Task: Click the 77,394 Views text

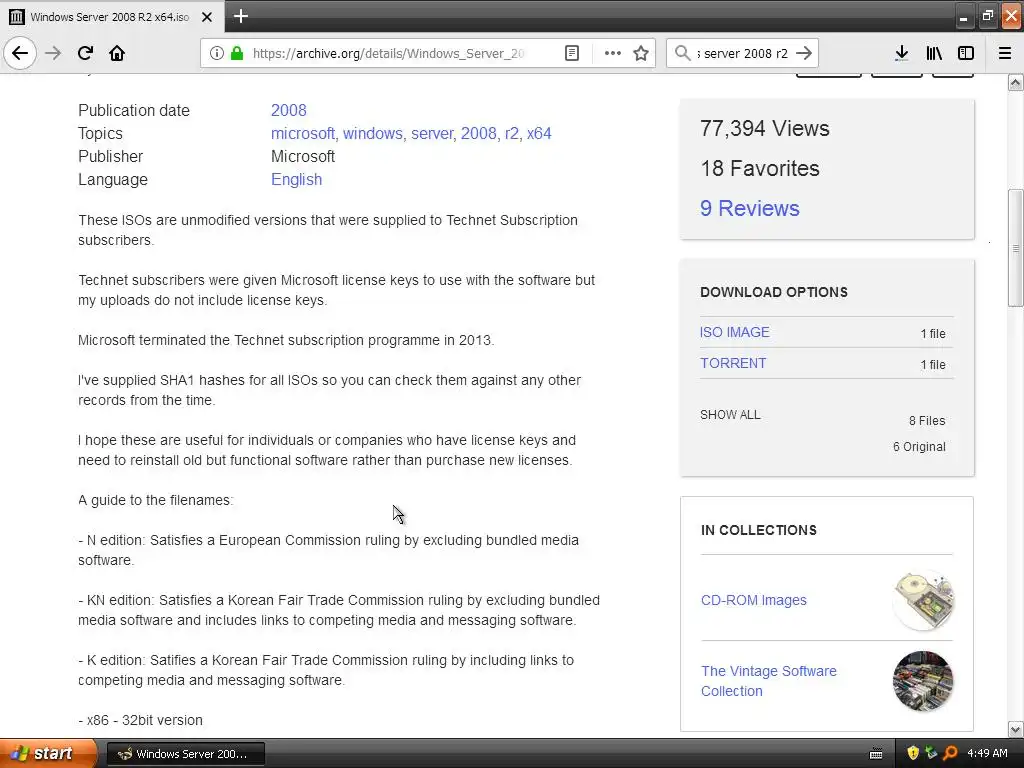Action: coord(765,128)
